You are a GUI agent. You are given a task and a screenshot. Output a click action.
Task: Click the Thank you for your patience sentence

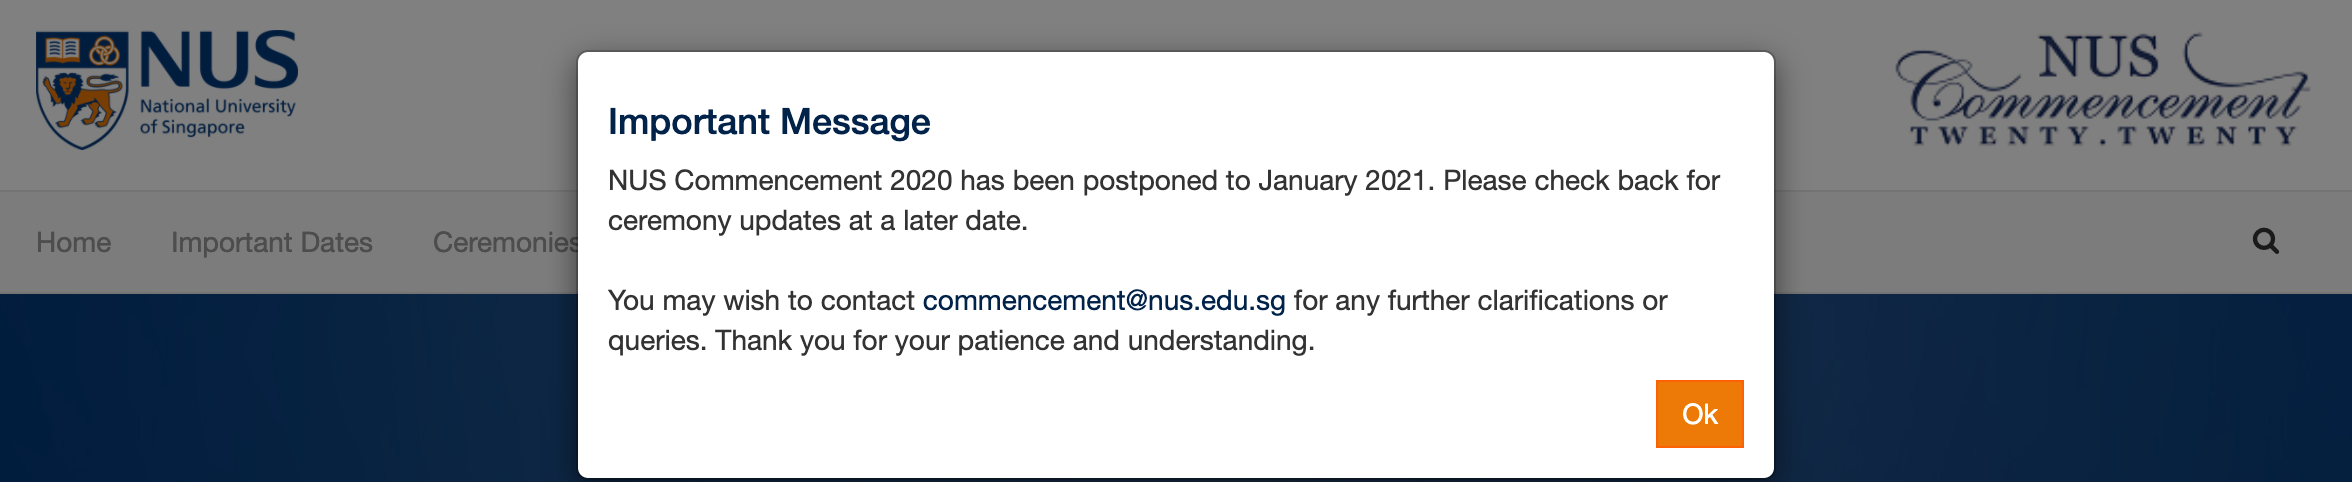point(1014,341)
